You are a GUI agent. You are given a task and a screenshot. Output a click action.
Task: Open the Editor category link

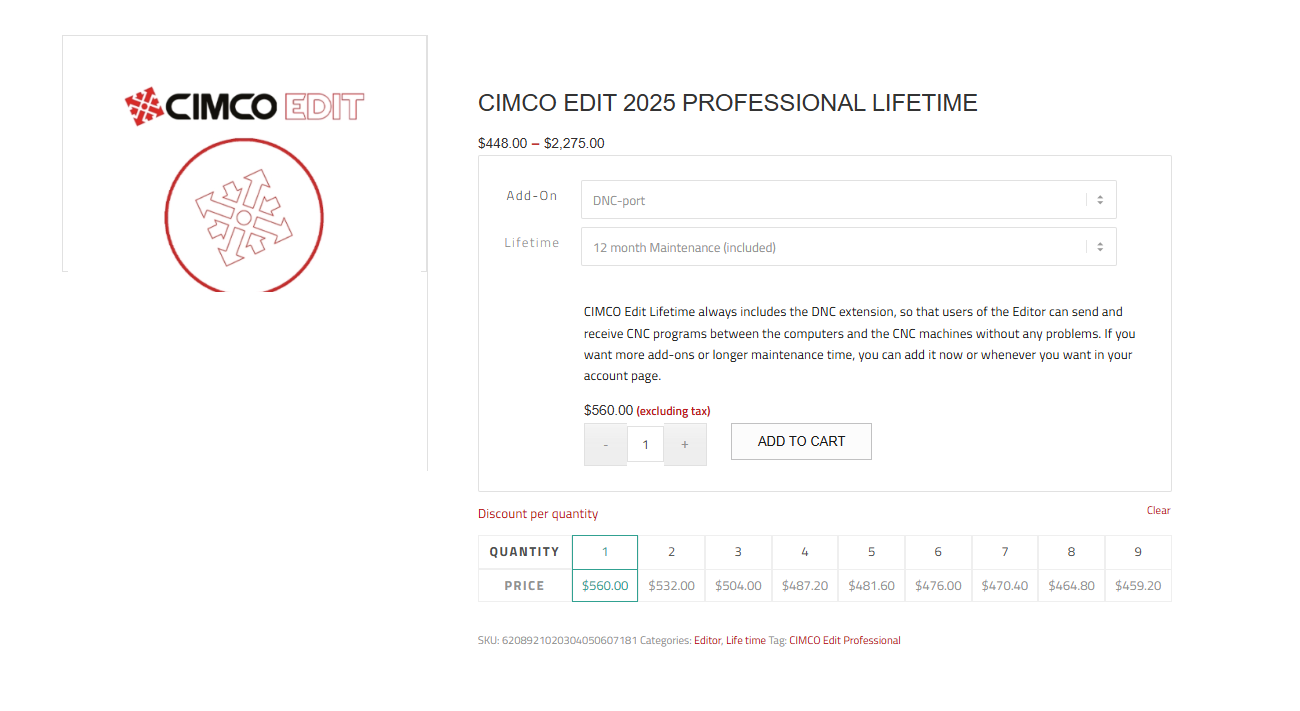[707, 640]
